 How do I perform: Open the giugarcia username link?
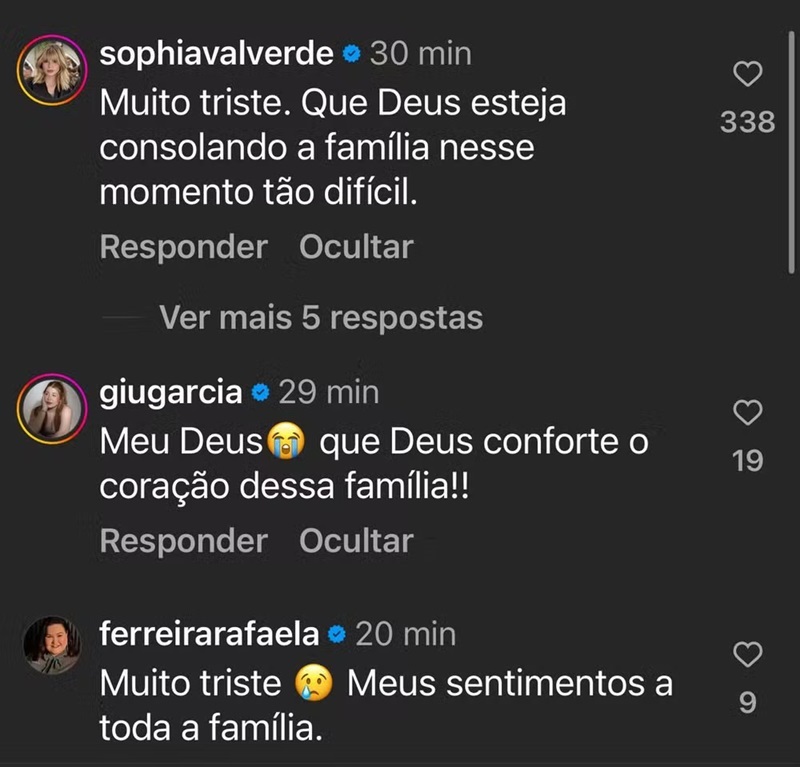pyautogui.click(x=171, y=393)
